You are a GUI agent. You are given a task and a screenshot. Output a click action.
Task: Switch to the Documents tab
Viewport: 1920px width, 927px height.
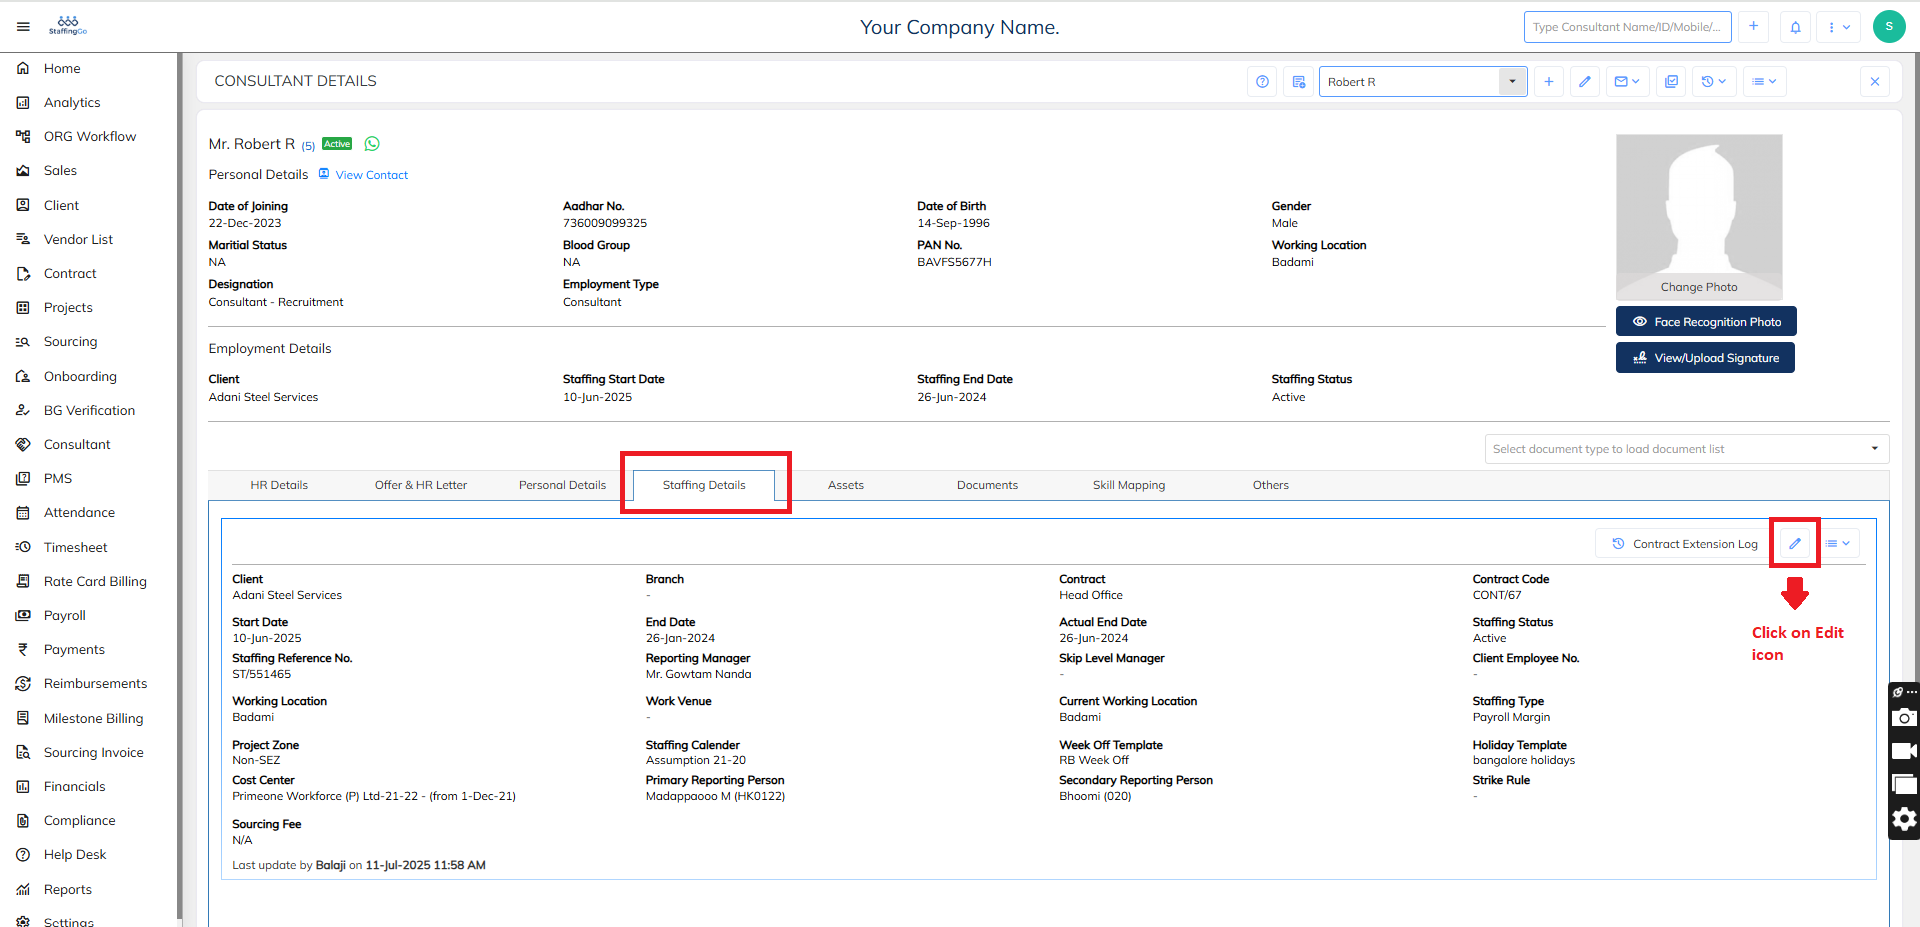tap(987, 486)
